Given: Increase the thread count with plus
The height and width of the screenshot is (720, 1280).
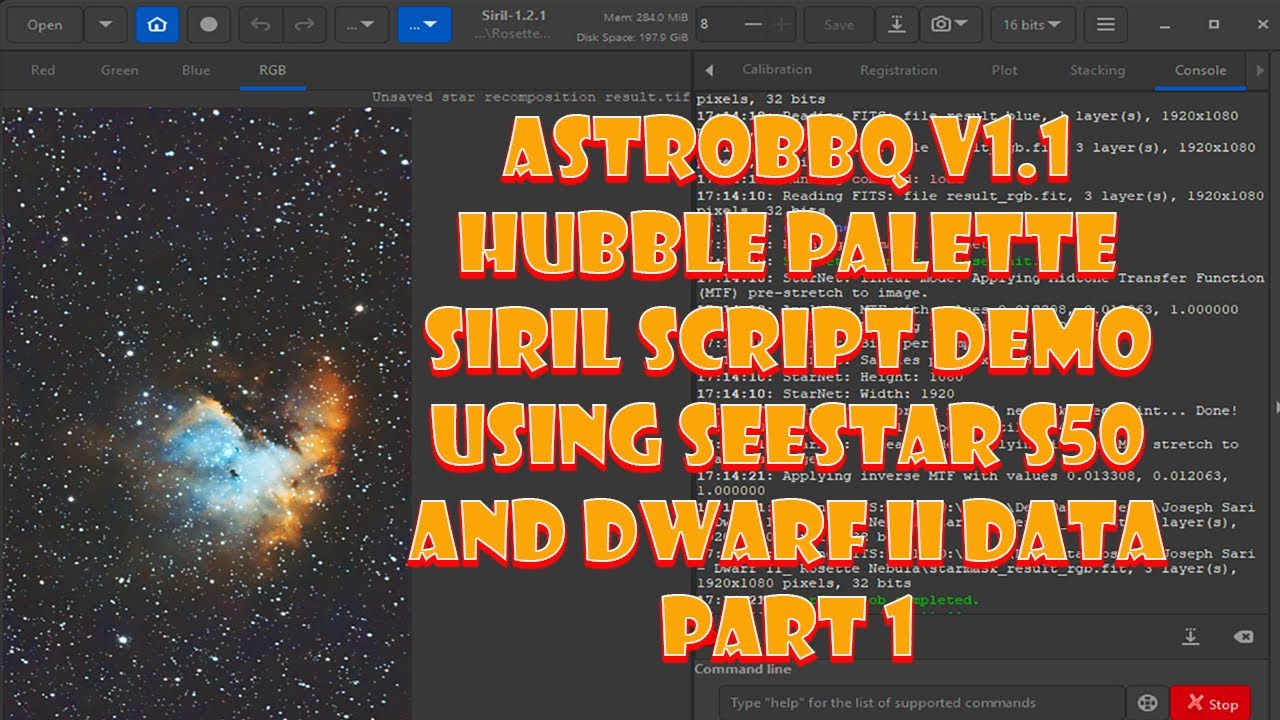Looking at the screenshot, I should [x=783, y=25].
